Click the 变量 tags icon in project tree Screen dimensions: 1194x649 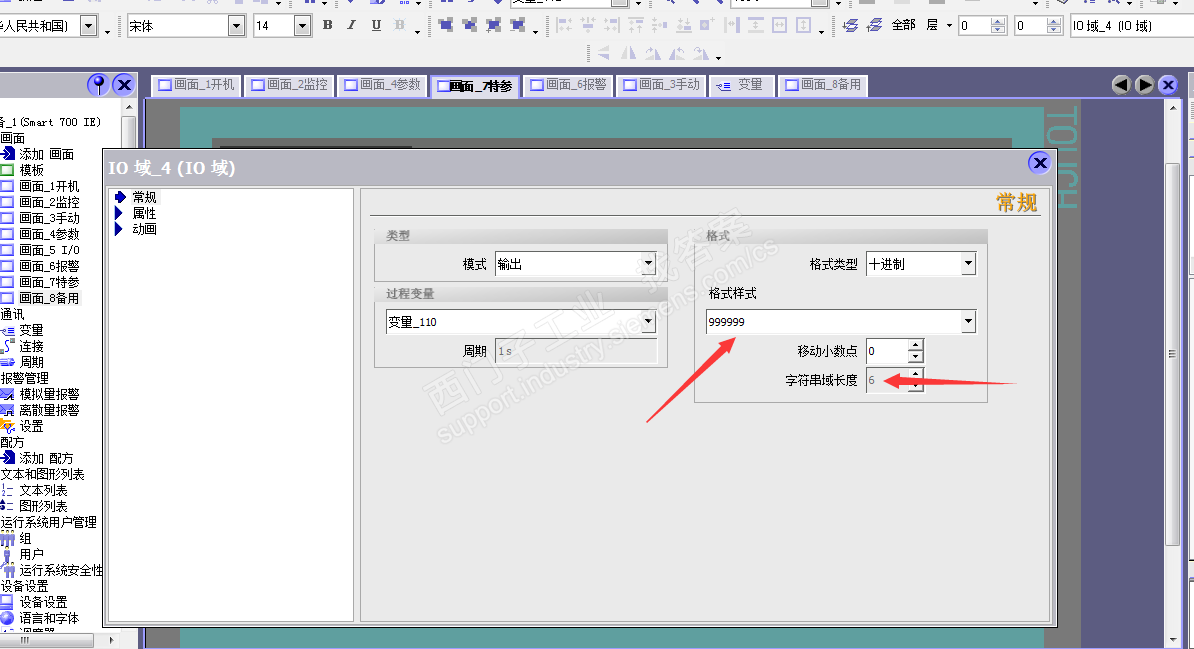[x=8, y=331]
